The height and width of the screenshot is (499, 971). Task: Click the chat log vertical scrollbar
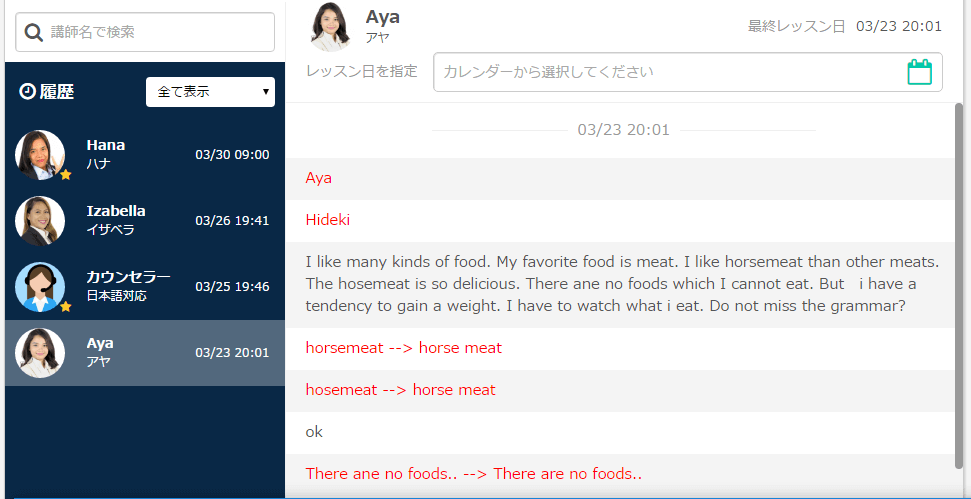pos(959,285)
